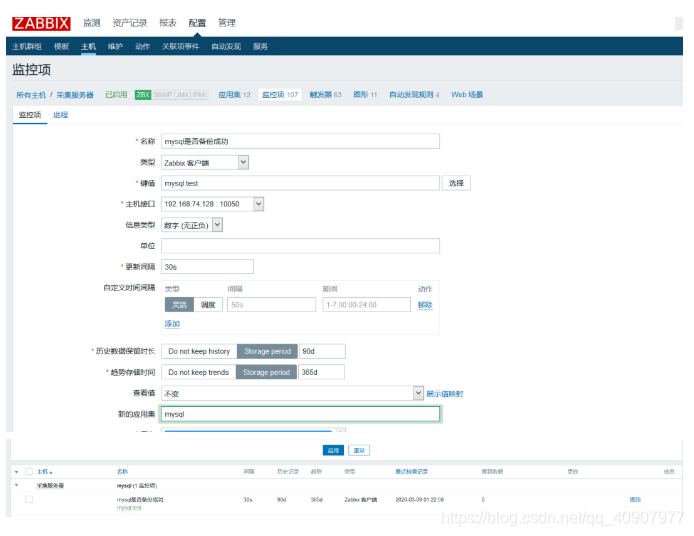
Task: Go to 自动发现 submenu
Action: (226, 46)
